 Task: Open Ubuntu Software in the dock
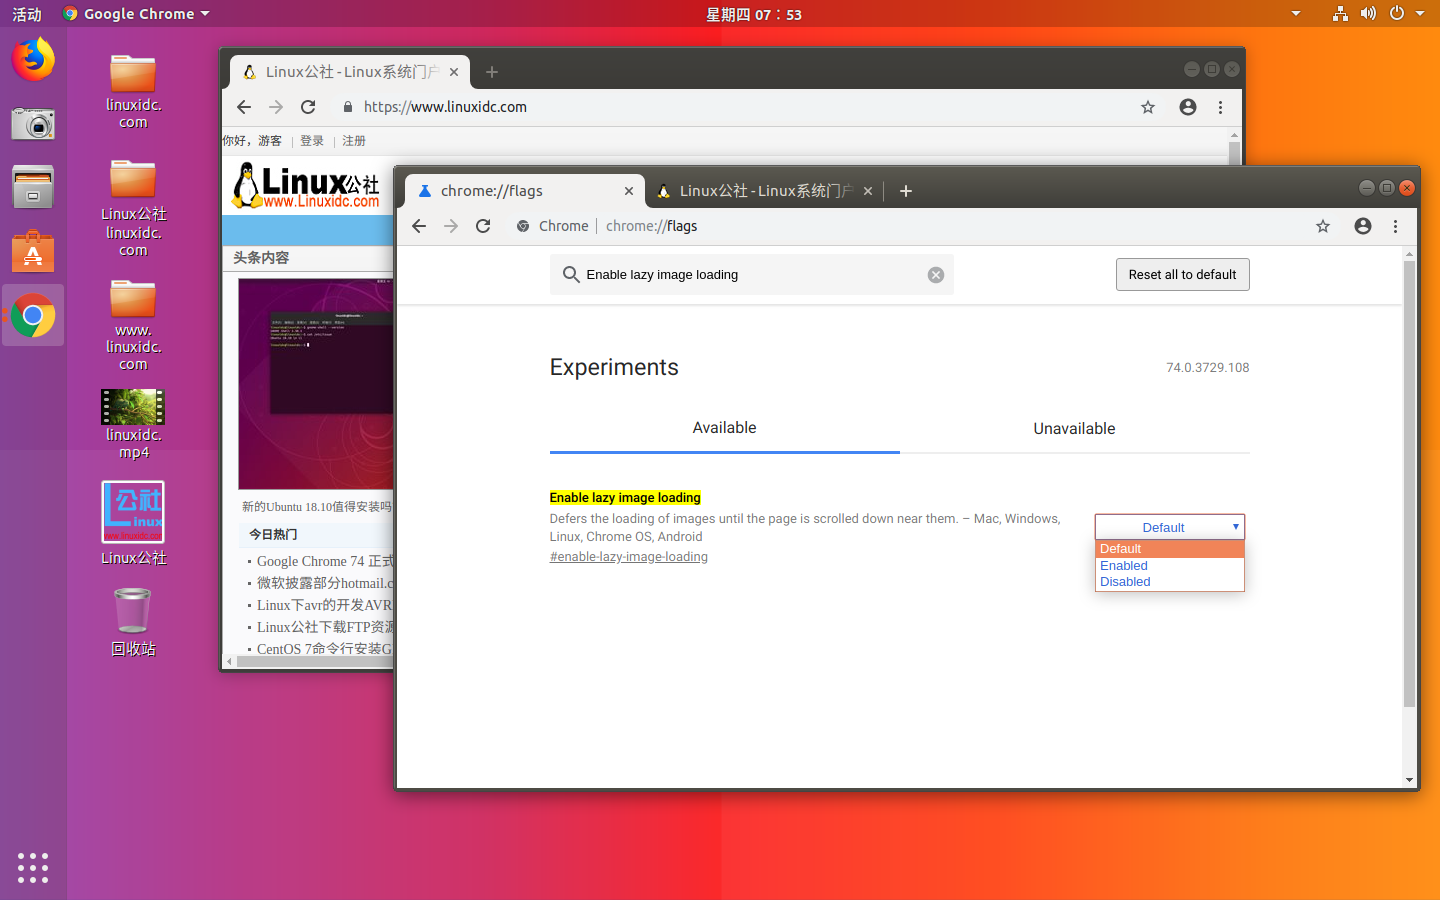[33, 252]
